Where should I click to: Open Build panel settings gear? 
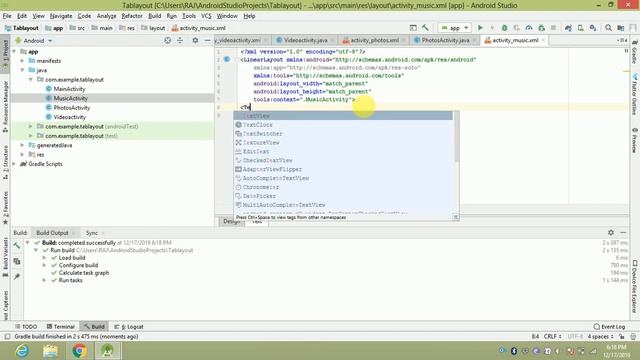coord(611,232)
